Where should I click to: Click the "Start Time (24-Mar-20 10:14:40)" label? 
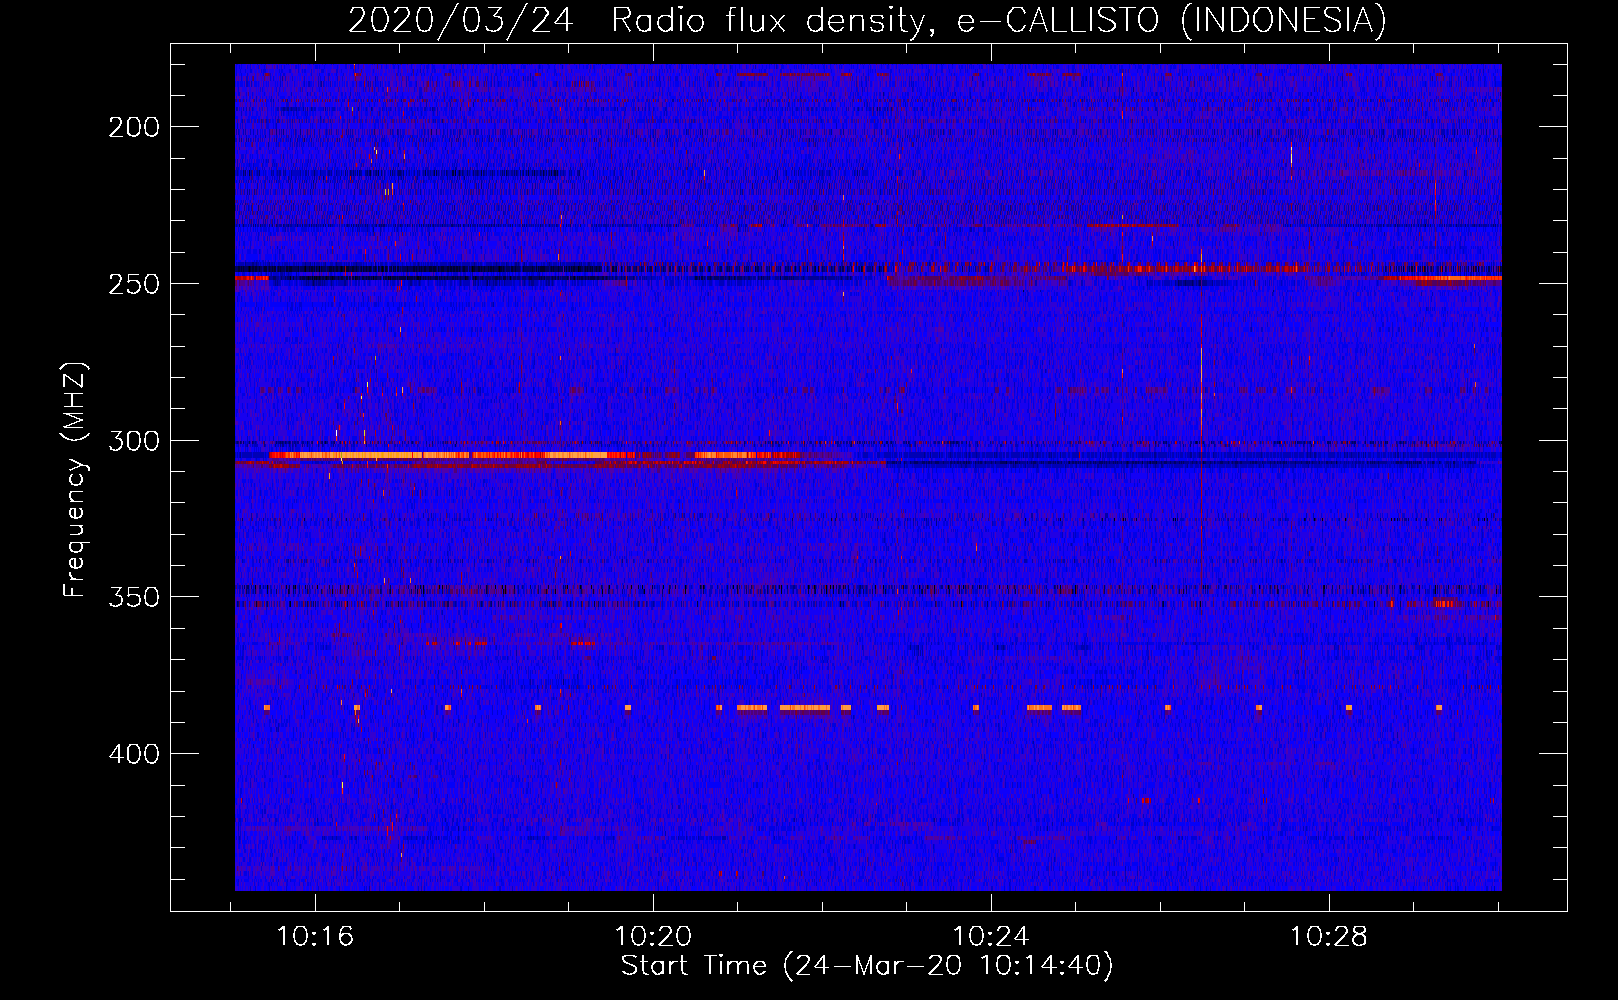pyautogui.click(x=867, y=966)
